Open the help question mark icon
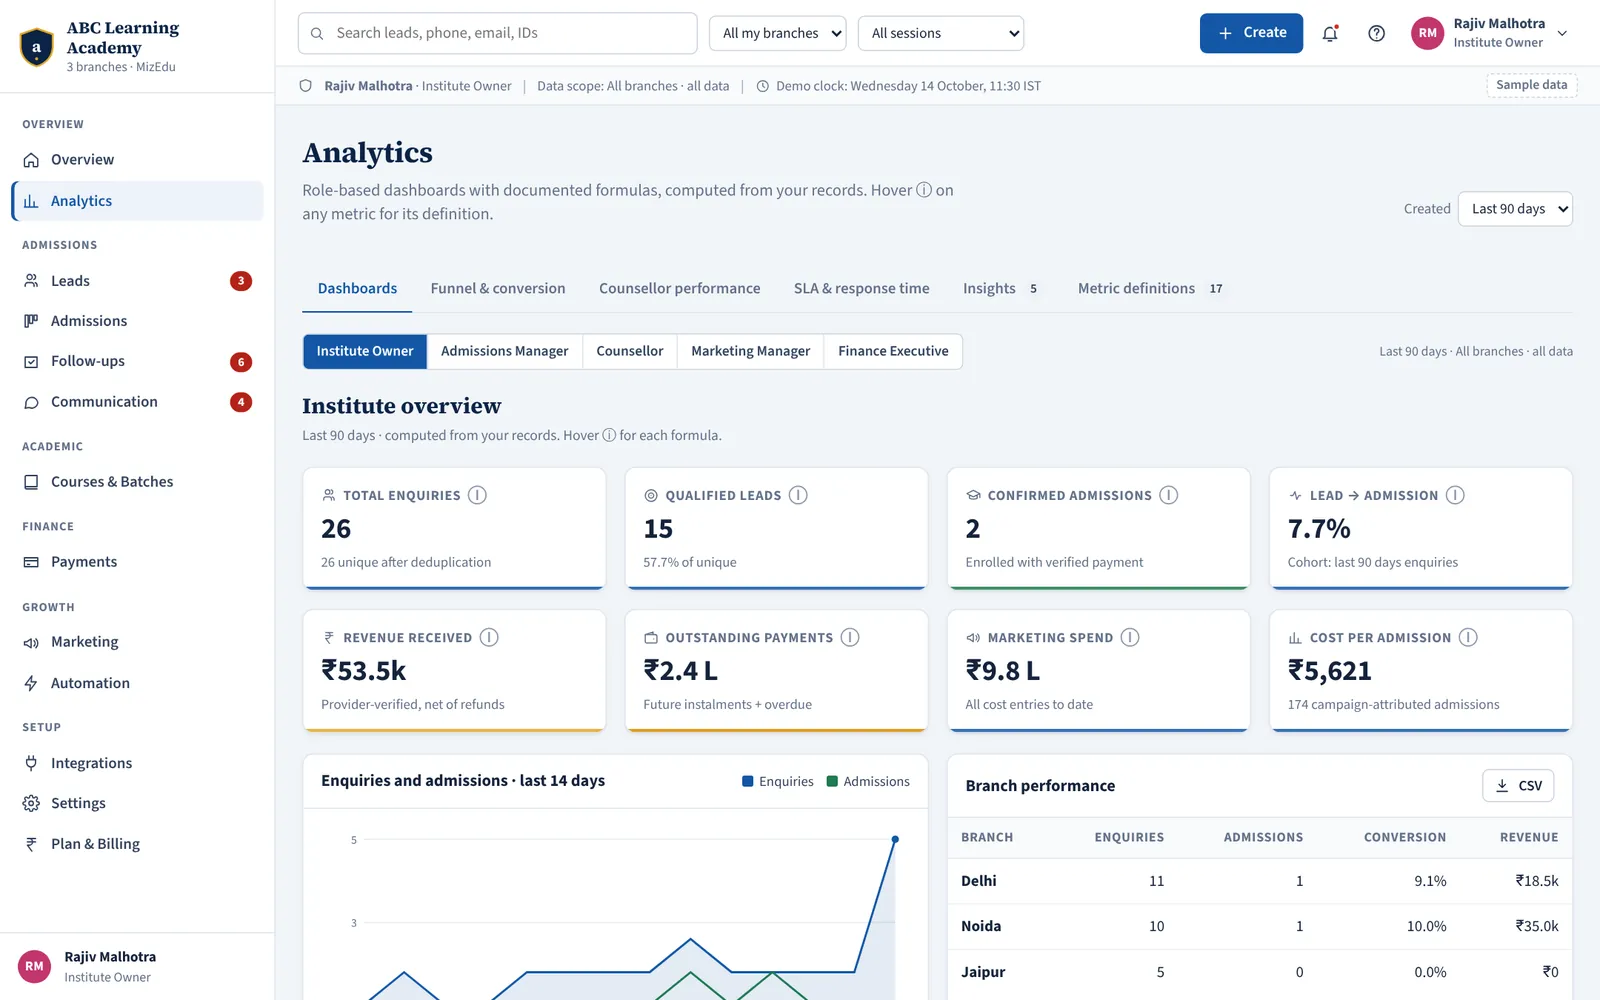 pos(1377,33)
